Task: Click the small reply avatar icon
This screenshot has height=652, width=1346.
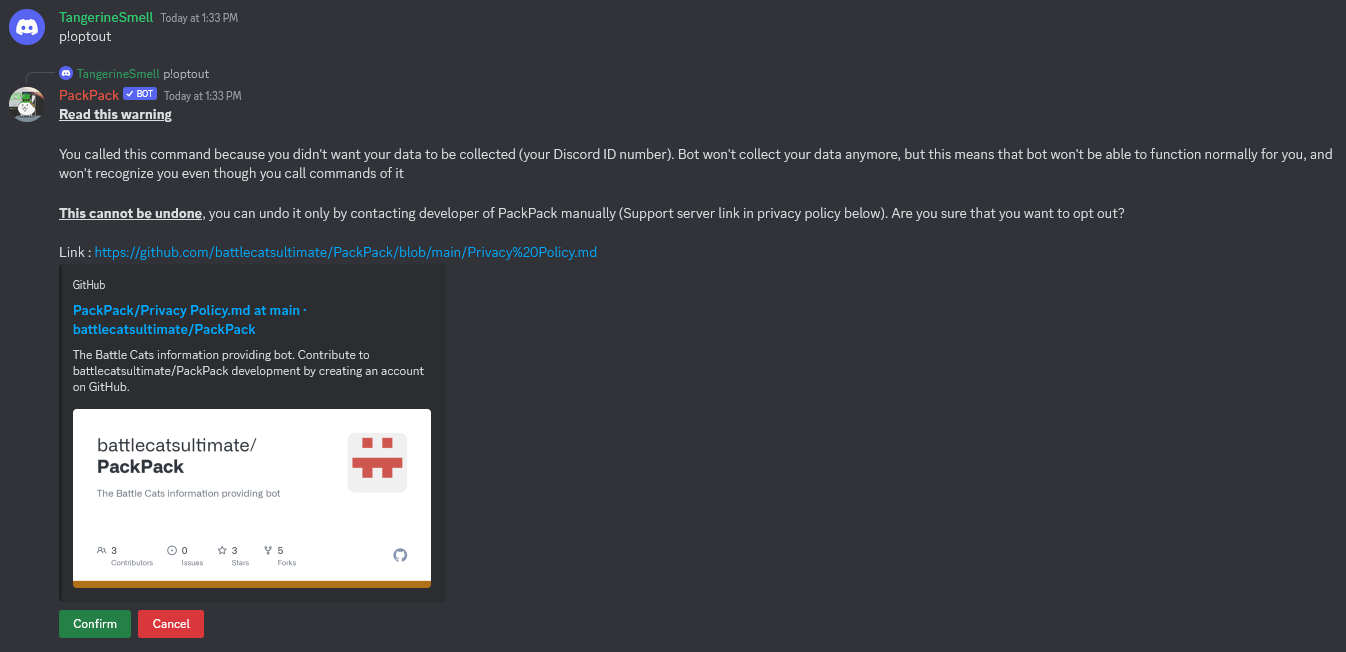Action: click(66, 73)
